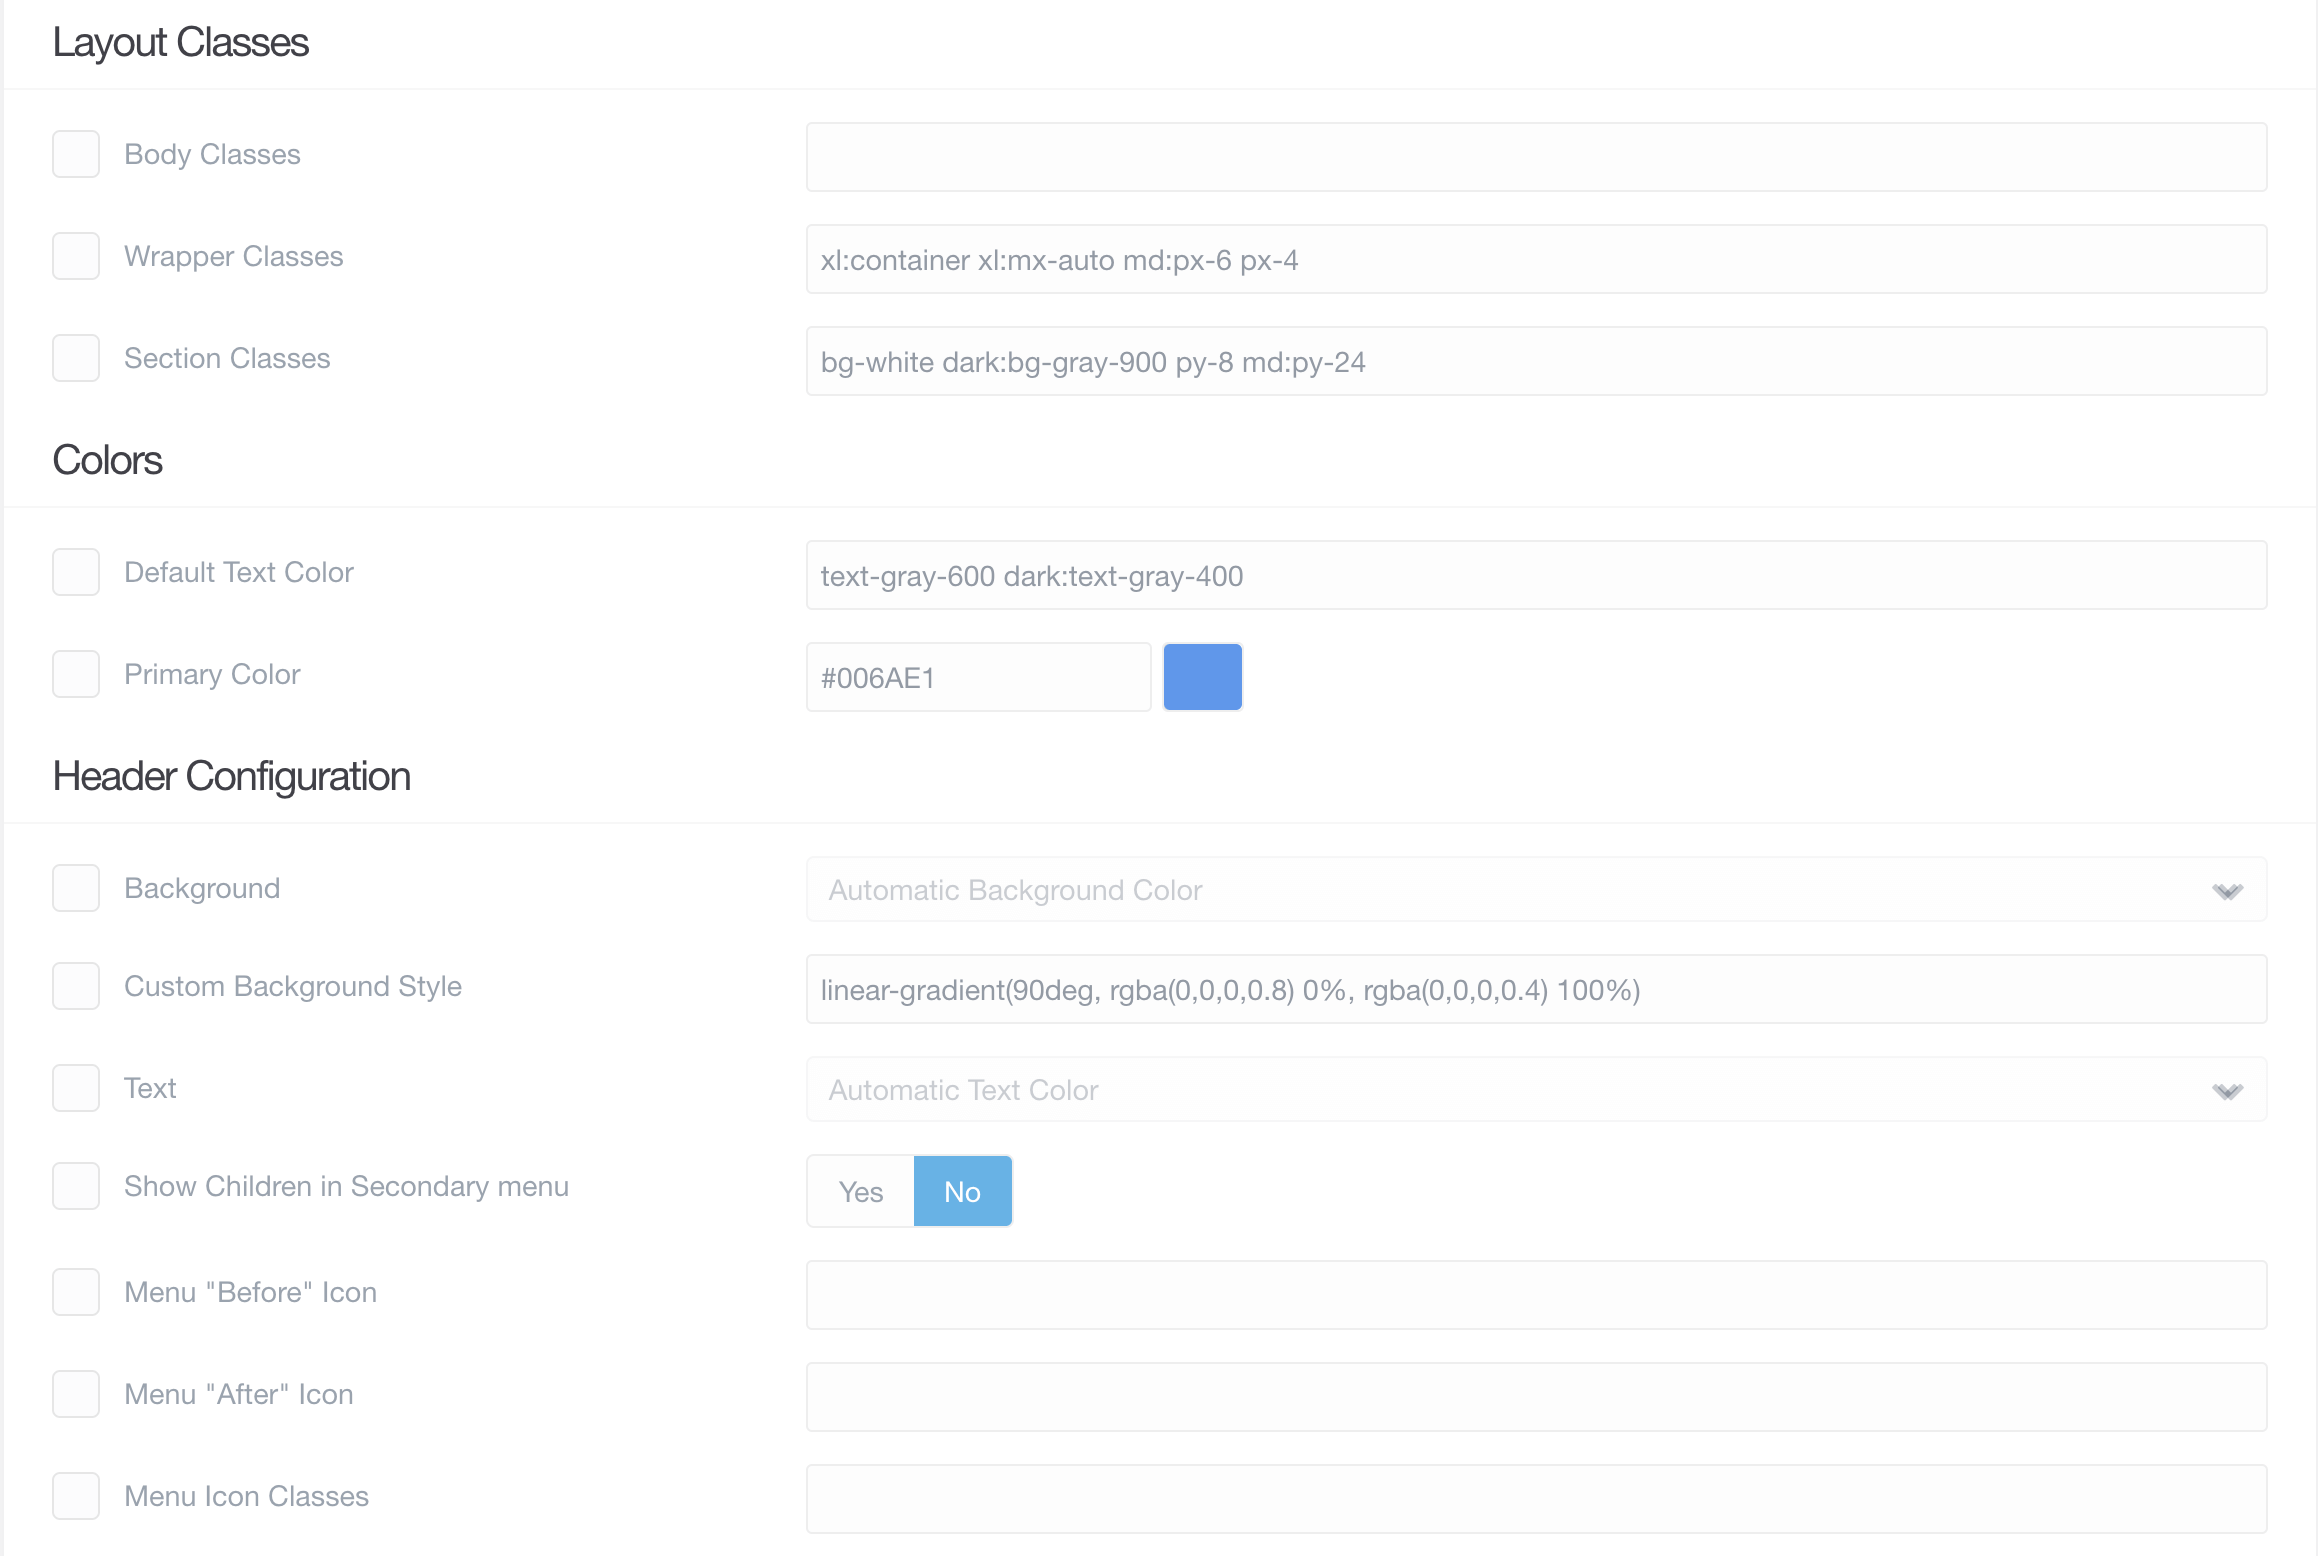This screenshot has width=2318, height=1556.
Task: Click the chevron arrow of the Background select
Action: click(x=2227, y=891)
